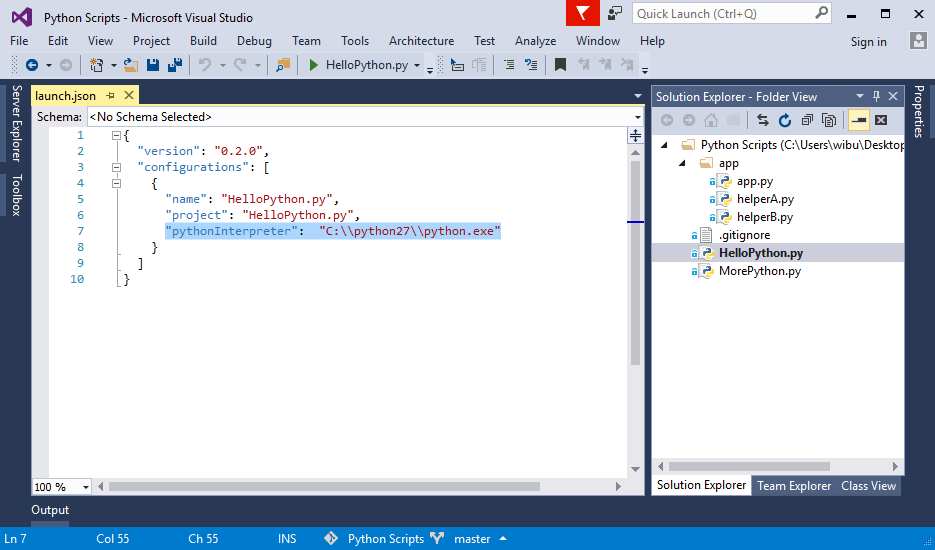This screenshot has width=935, height=550.
Task: Click the editor vertical scrollbar thumb
Action: [x=635, y=262]
